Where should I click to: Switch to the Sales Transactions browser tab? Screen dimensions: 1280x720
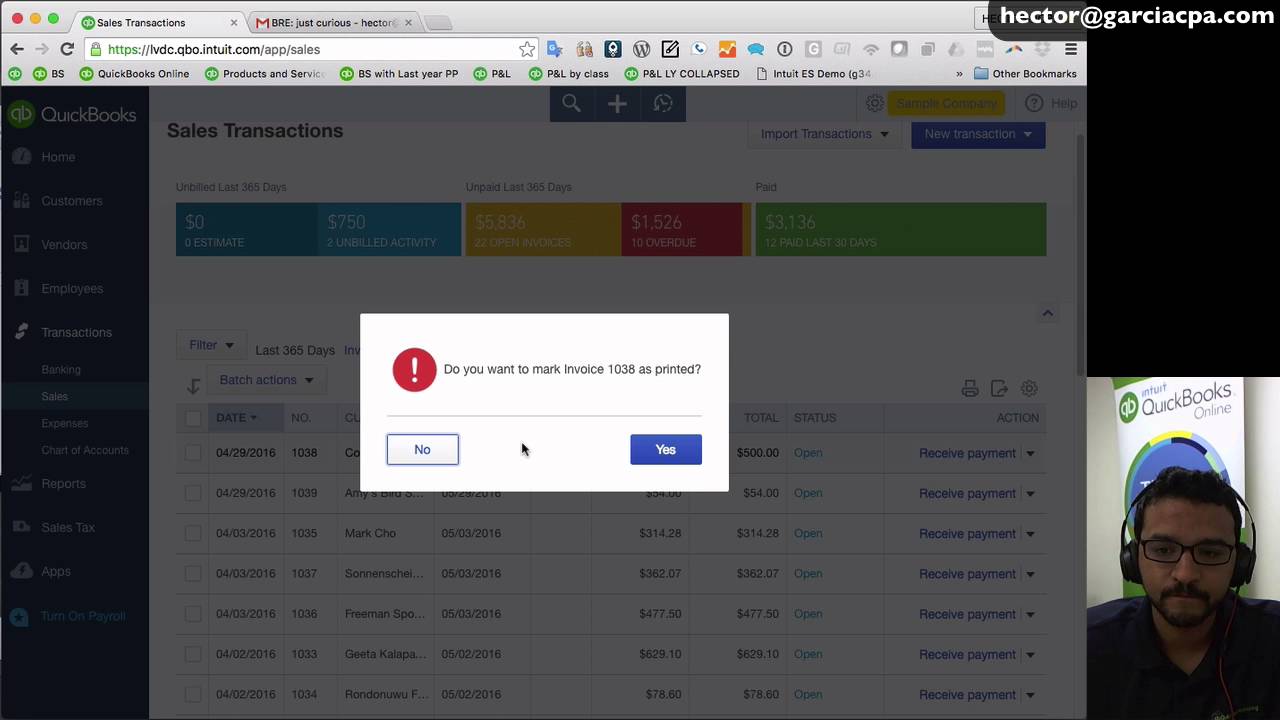(x=160, y=22)
